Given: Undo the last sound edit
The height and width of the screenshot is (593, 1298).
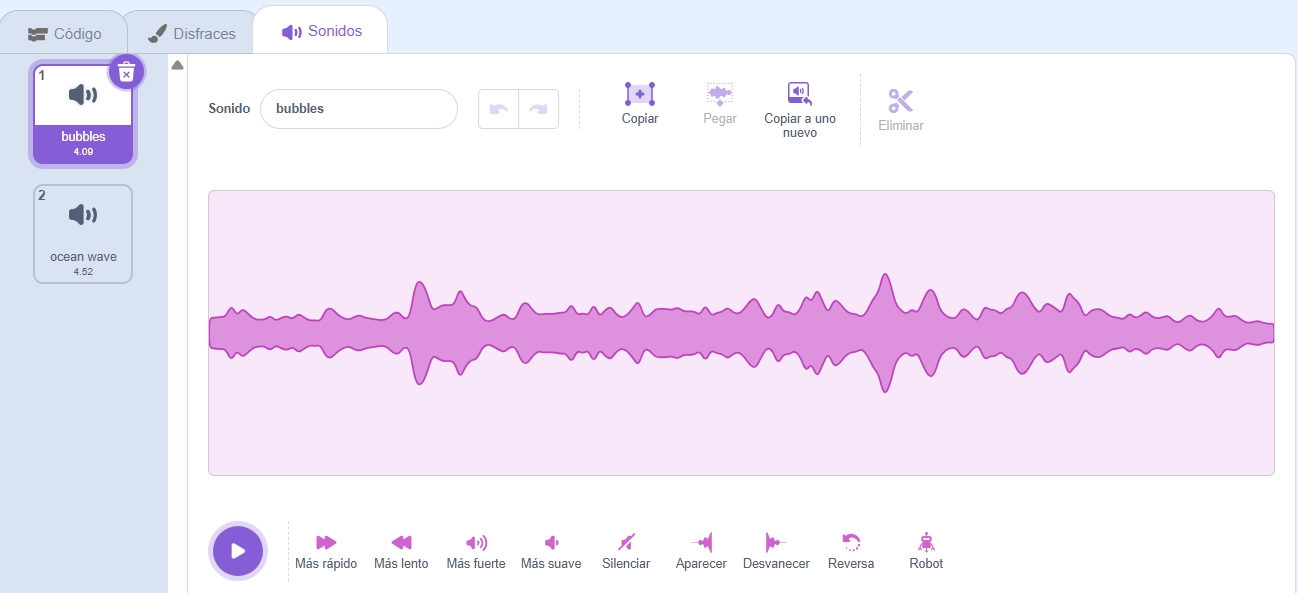Looking at the screenshot, I should click(498, 109).
